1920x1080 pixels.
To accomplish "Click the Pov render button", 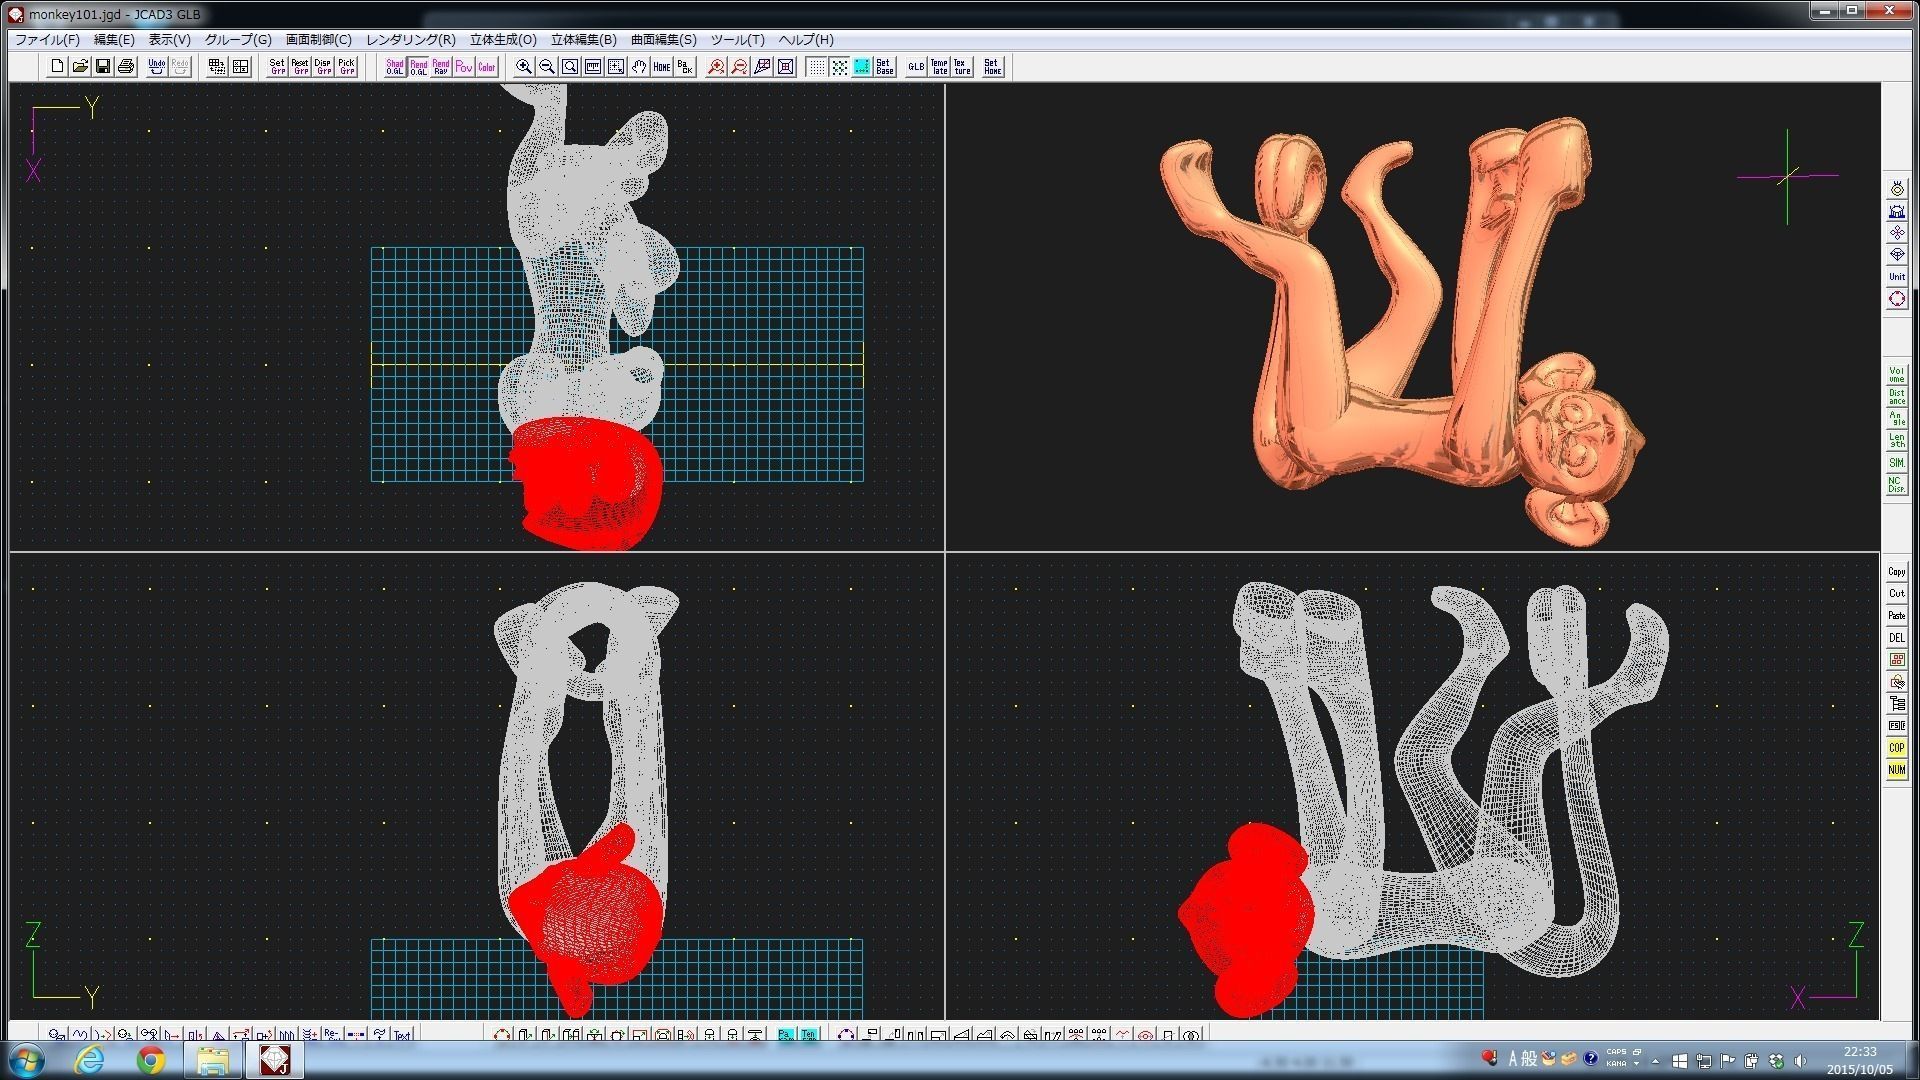I will [x=464, y=67].
